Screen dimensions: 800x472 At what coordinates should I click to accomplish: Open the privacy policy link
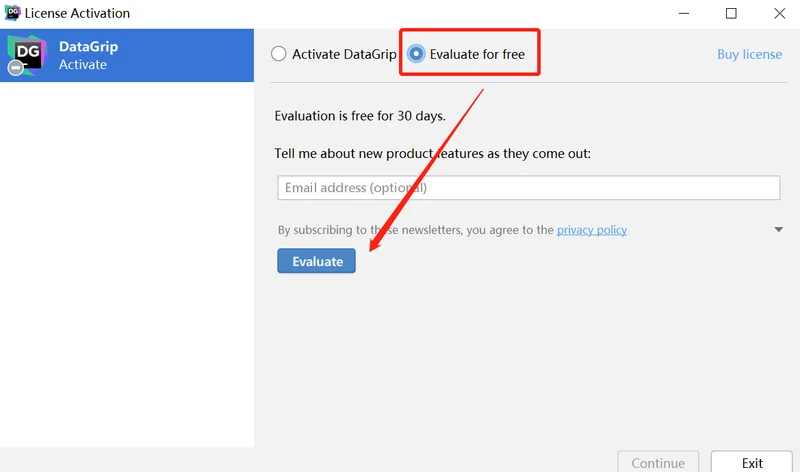[592, 230]
